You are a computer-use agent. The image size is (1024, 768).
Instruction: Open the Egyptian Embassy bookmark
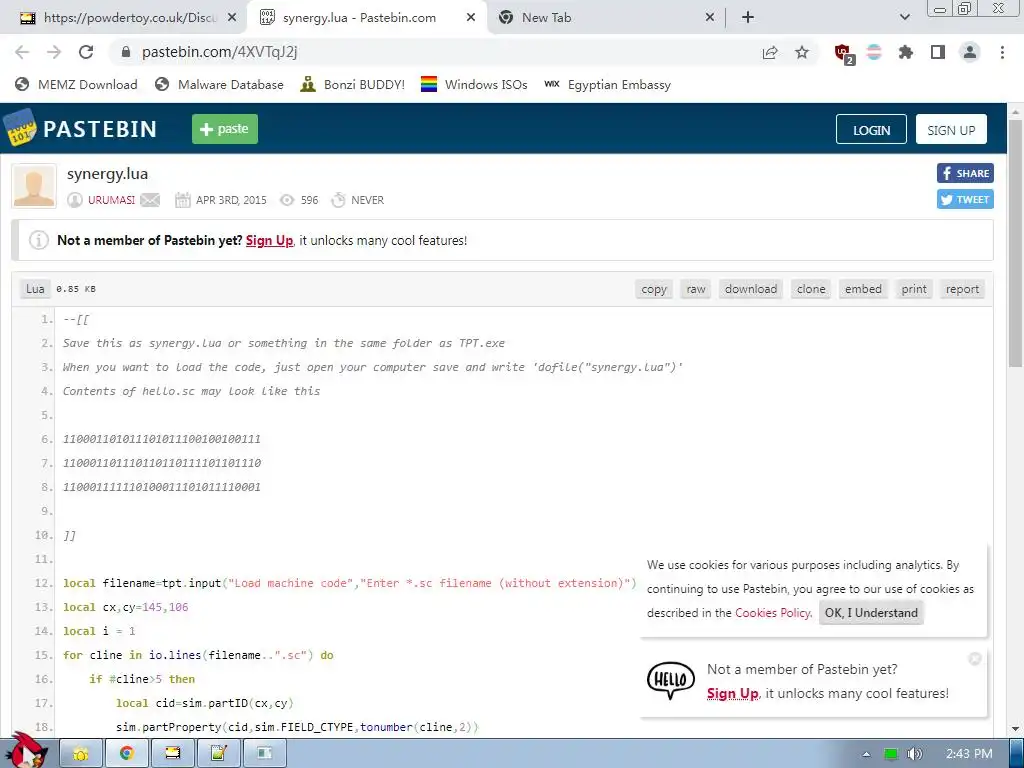pyautogui.click(x=607, y=84)
